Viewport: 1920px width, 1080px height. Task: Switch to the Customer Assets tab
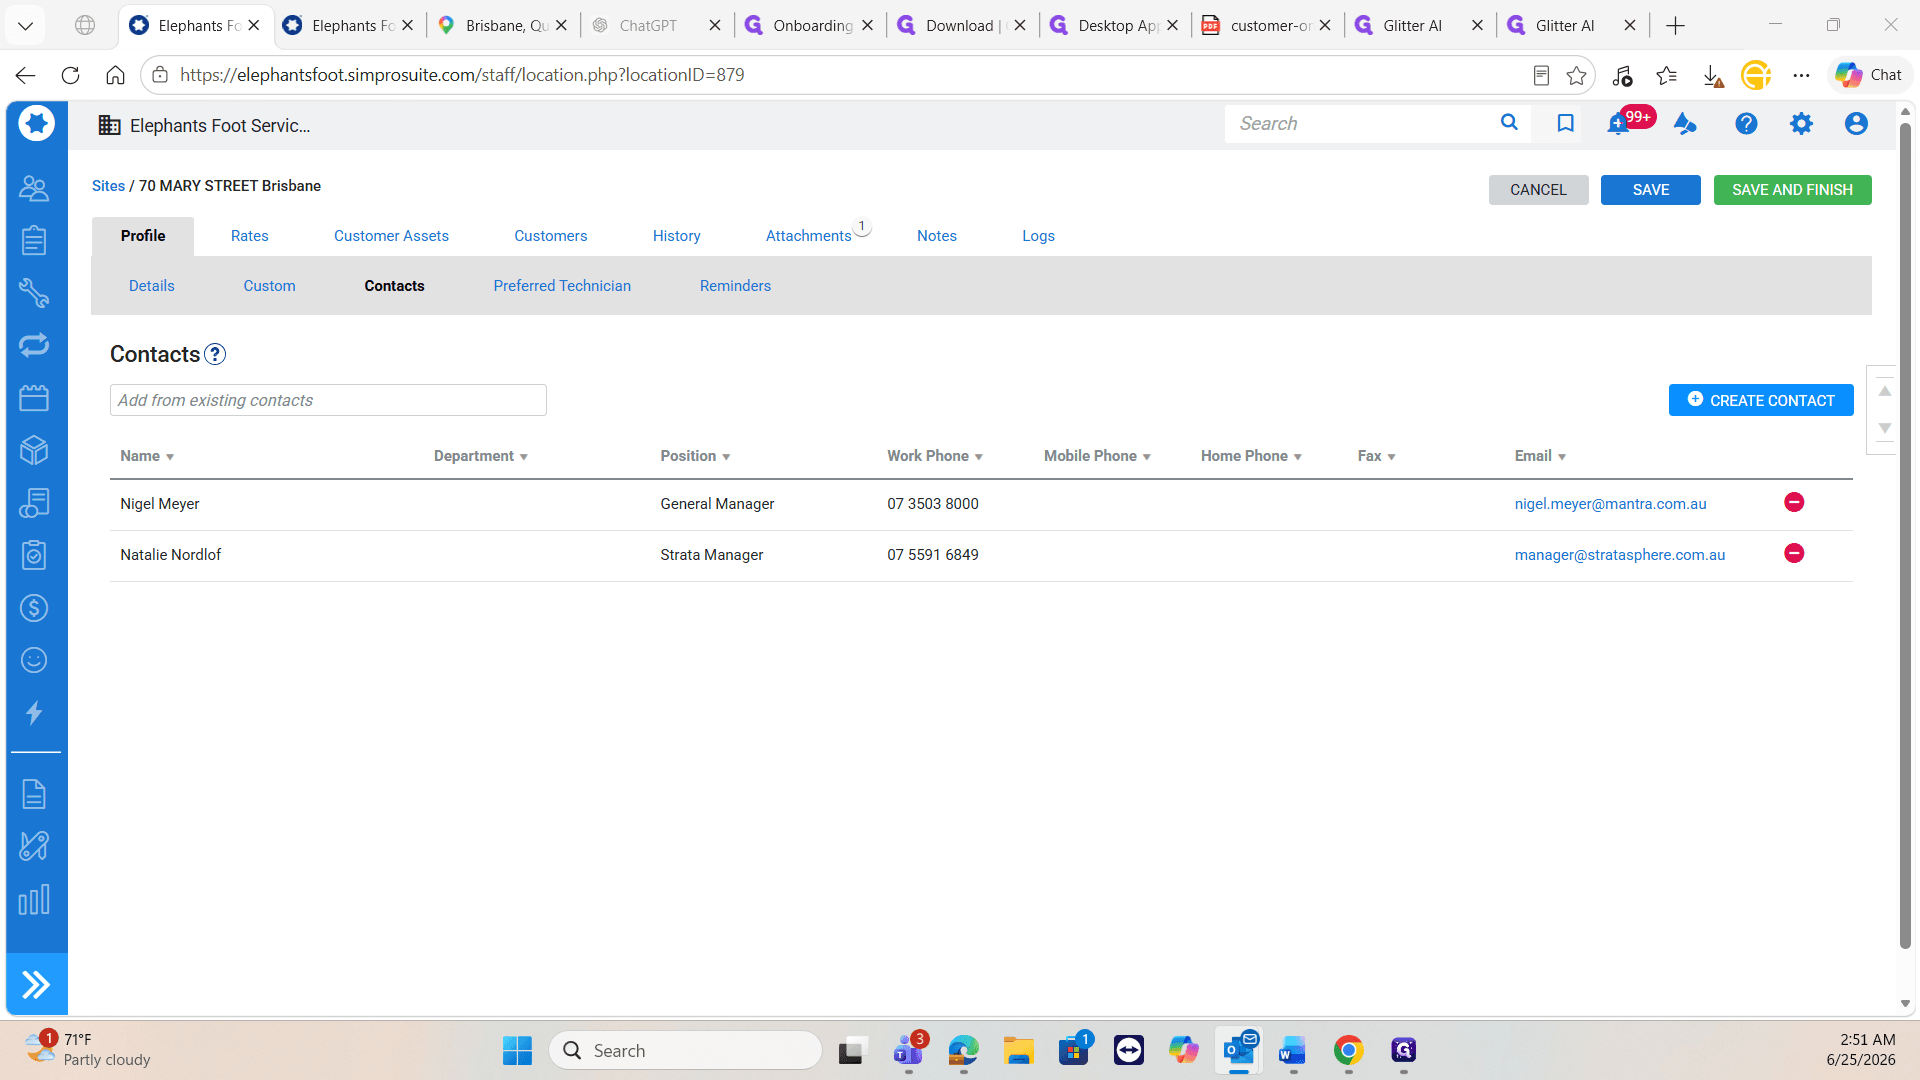pyautogui.click(x=391, y=236)
